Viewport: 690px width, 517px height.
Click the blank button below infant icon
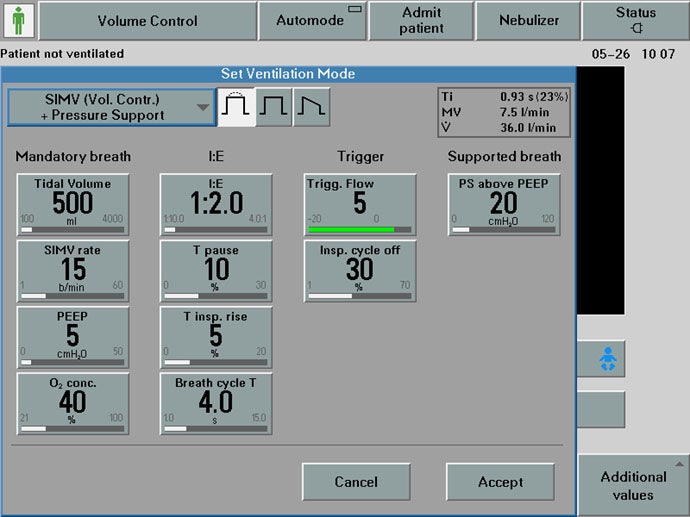[601, 410]
